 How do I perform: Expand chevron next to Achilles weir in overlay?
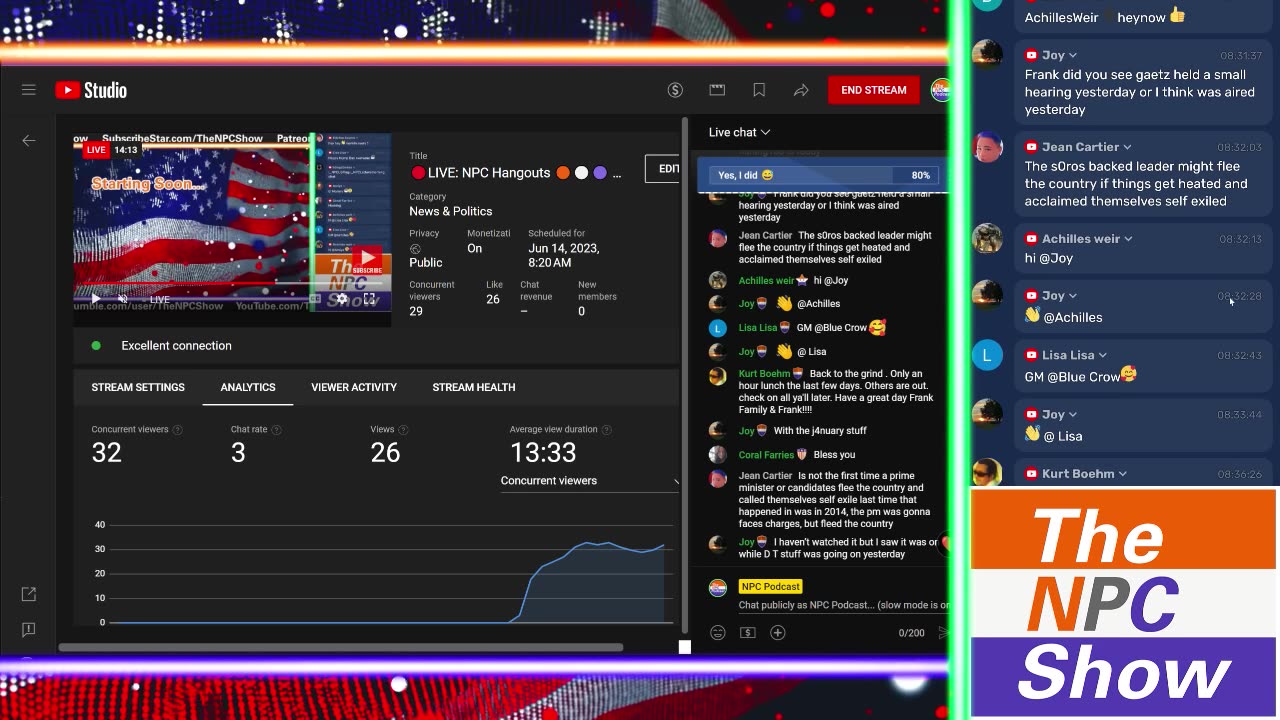pyautogui.click(x=1128, y=239)
